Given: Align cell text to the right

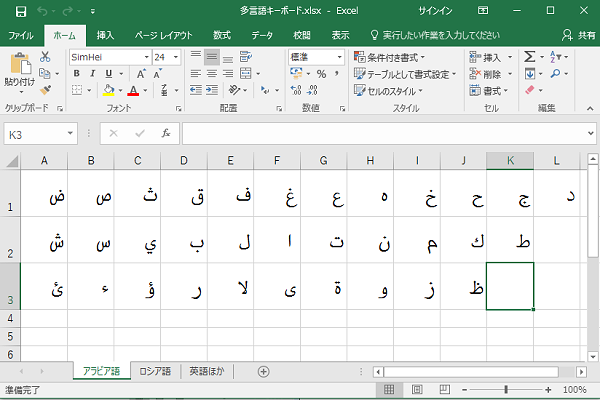Looking at the screenshot, I should [228, 73].
